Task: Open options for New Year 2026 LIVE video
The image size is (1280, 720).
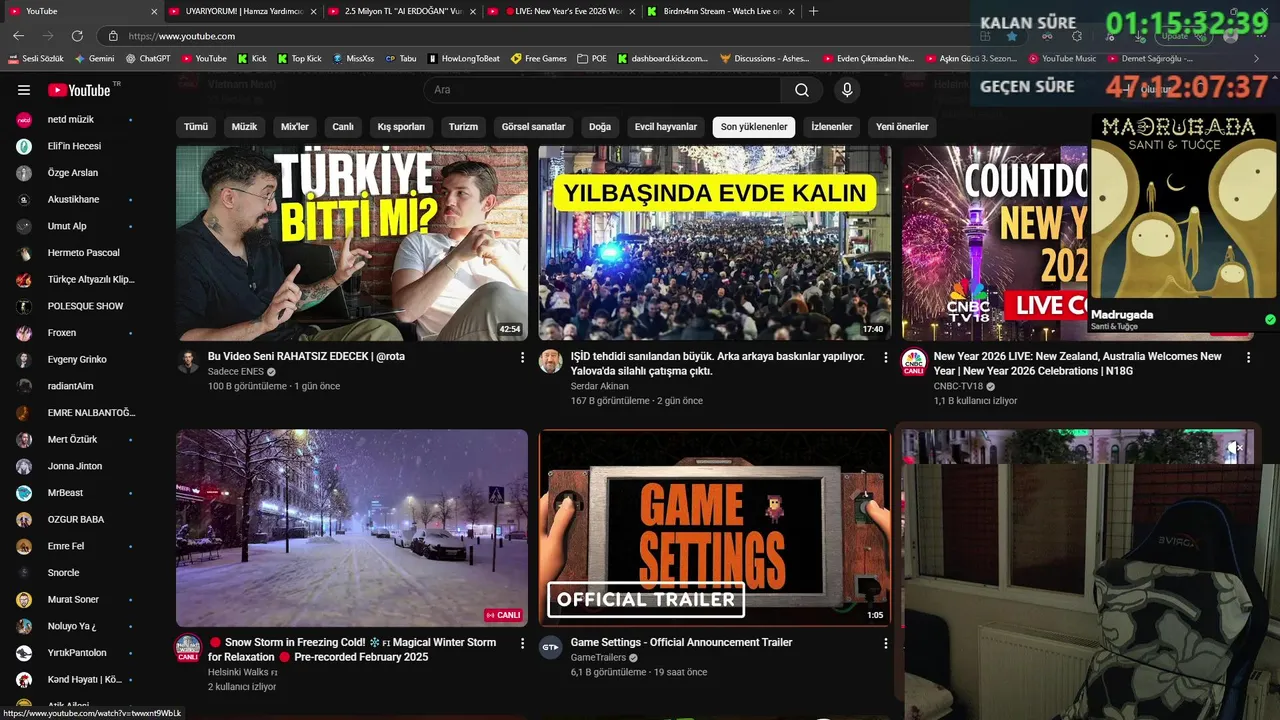Action: click(x=1248, y=357)
